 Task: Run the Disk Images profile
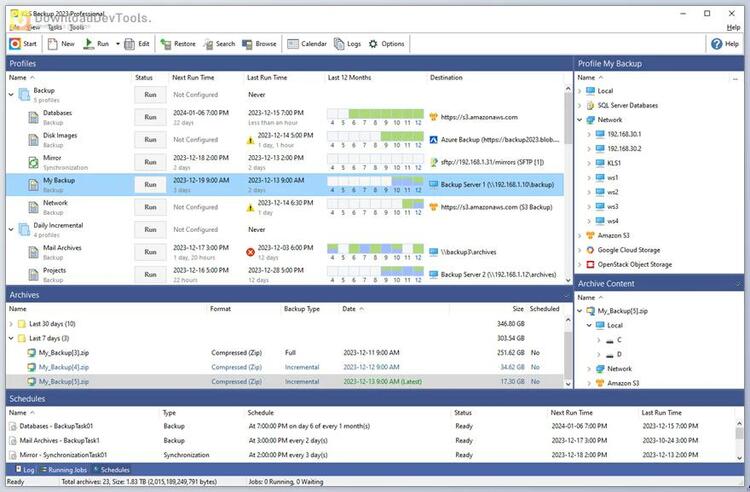coord(150,140)
